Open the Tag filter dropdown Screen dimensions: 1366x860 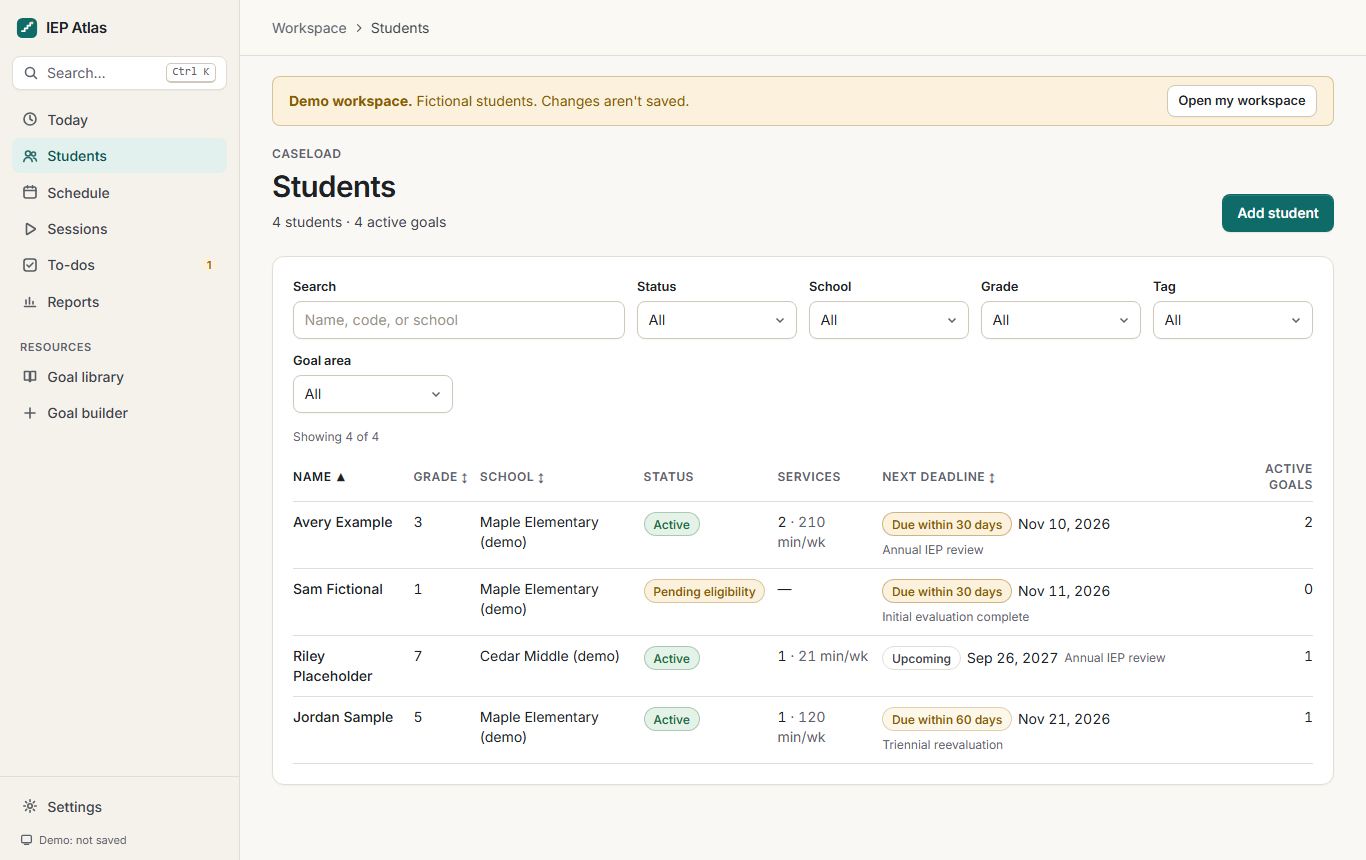[x=1233, y=320]
